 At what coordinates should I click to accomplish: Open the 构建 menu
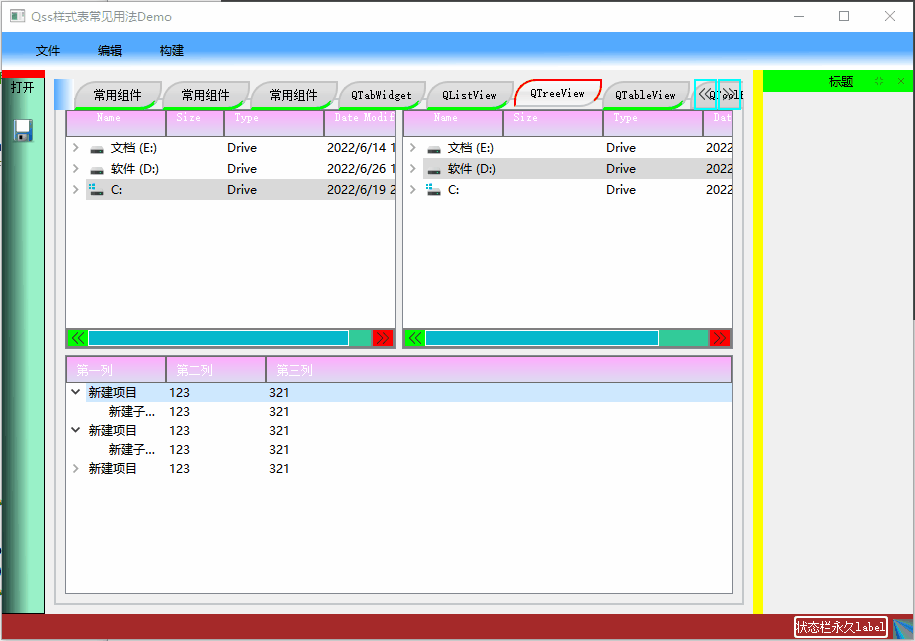(172, 51)
